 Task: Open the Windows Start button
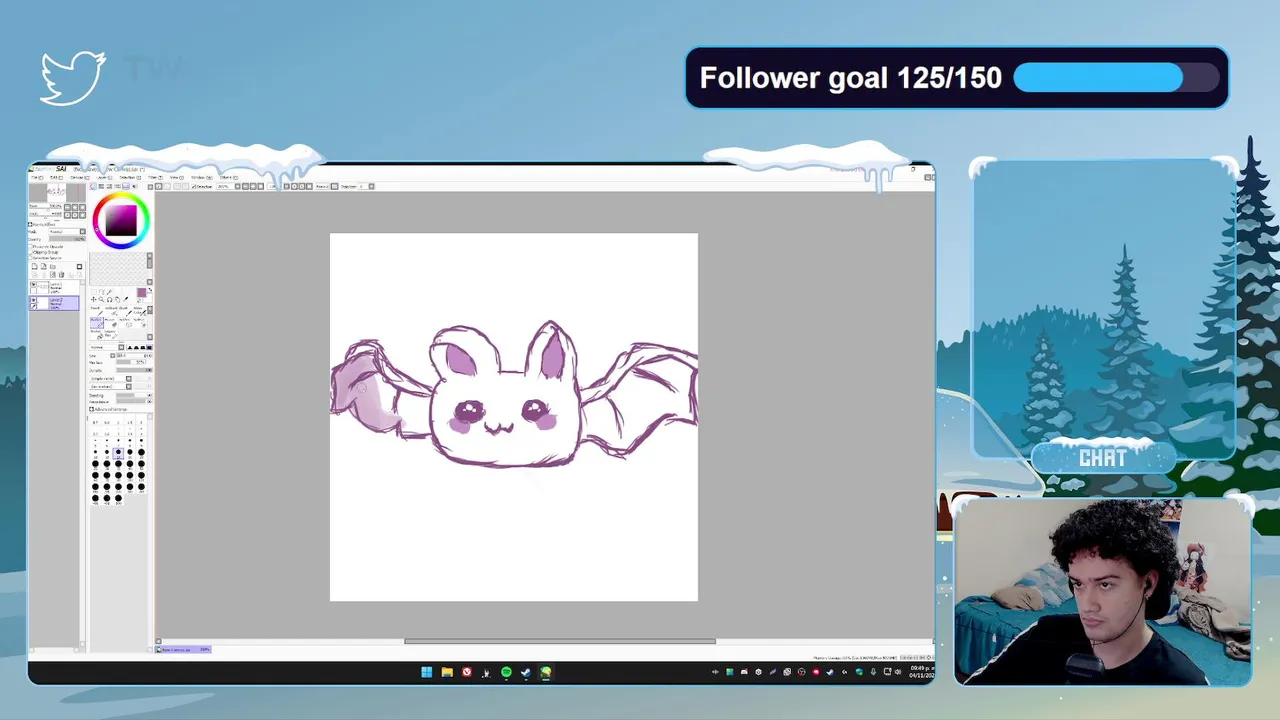(426, 672)
